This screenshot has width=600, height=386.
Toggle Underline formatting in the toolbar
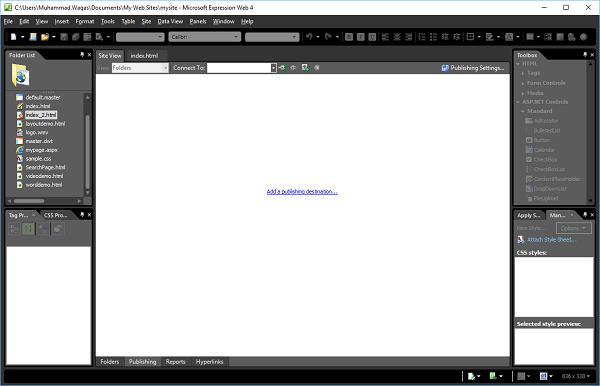372,37
